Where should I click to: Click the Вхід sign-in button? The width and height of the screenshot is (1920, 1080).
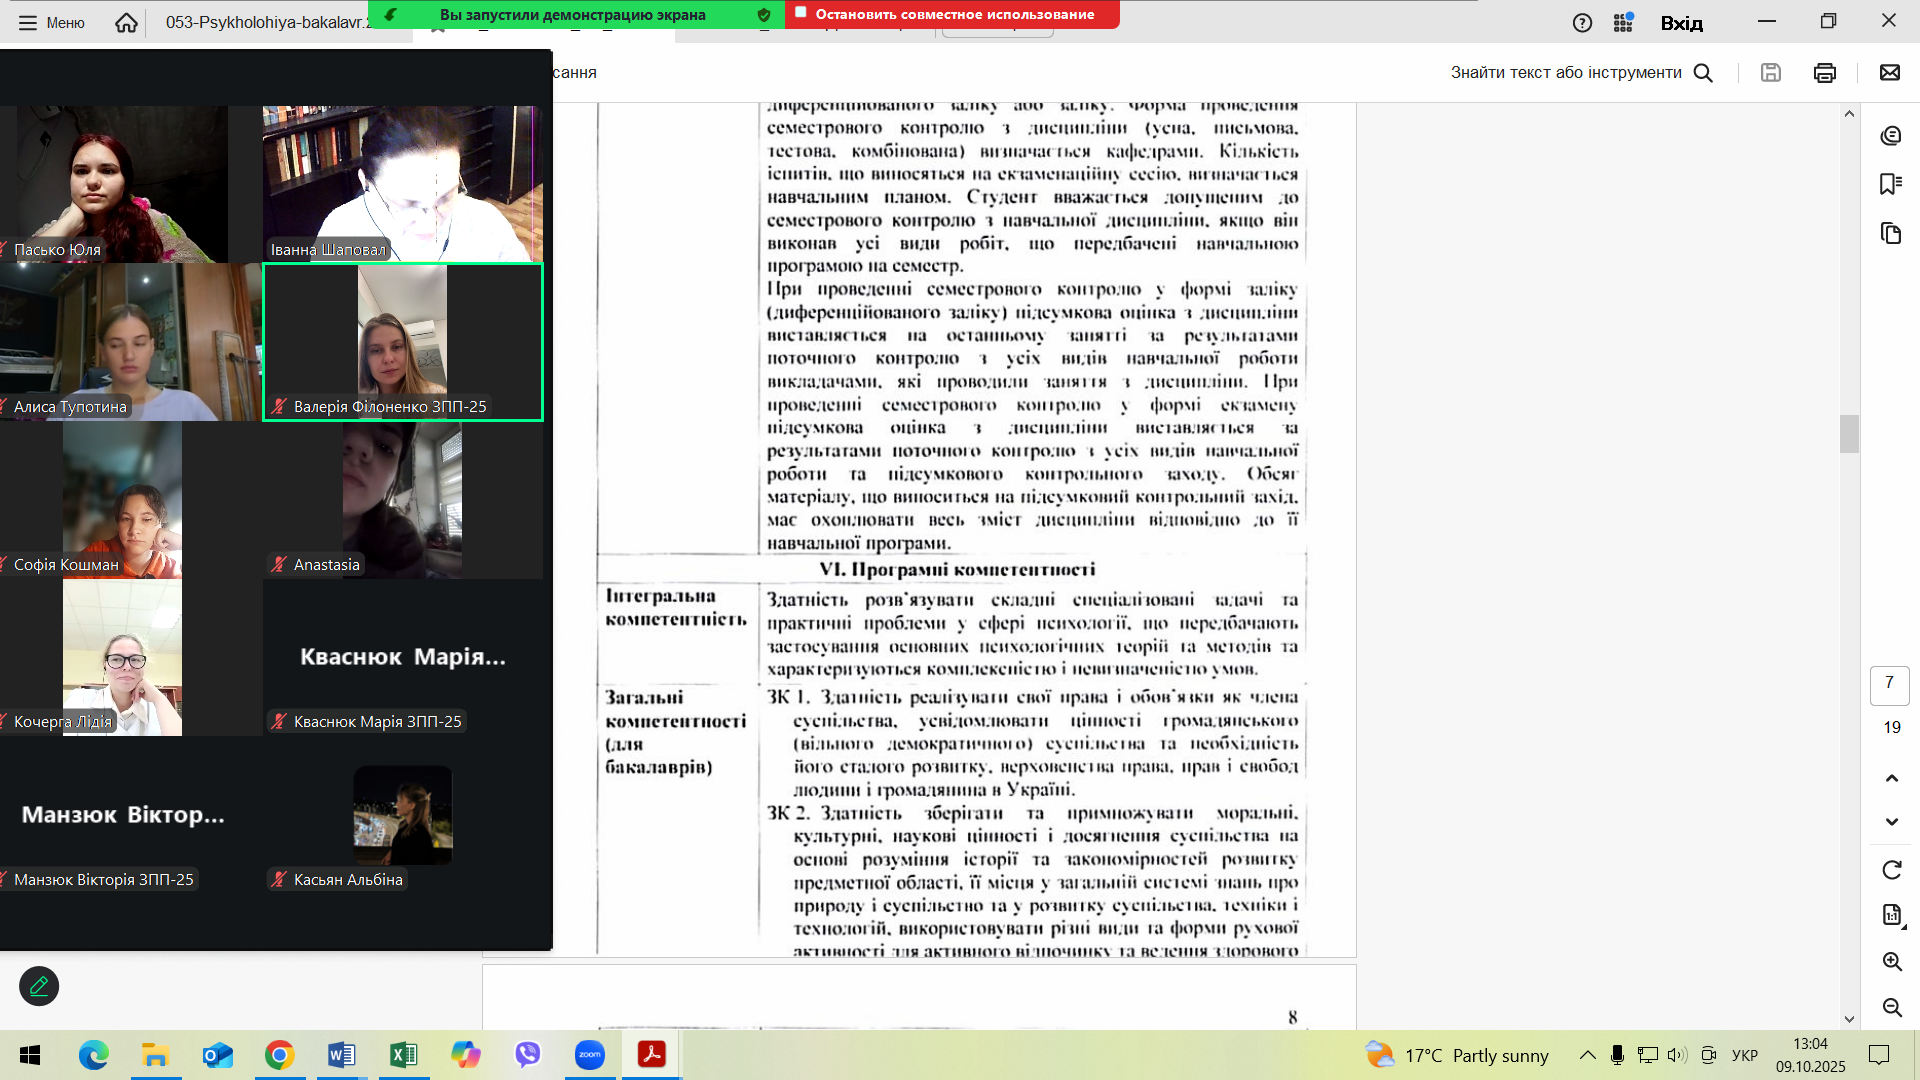click(1683, 22)
